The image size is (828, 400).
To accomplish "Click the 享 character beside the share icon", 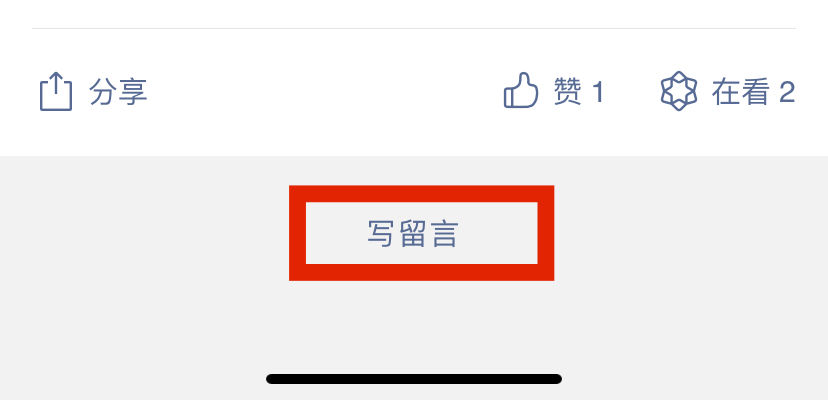I will (x=133, y=91).
